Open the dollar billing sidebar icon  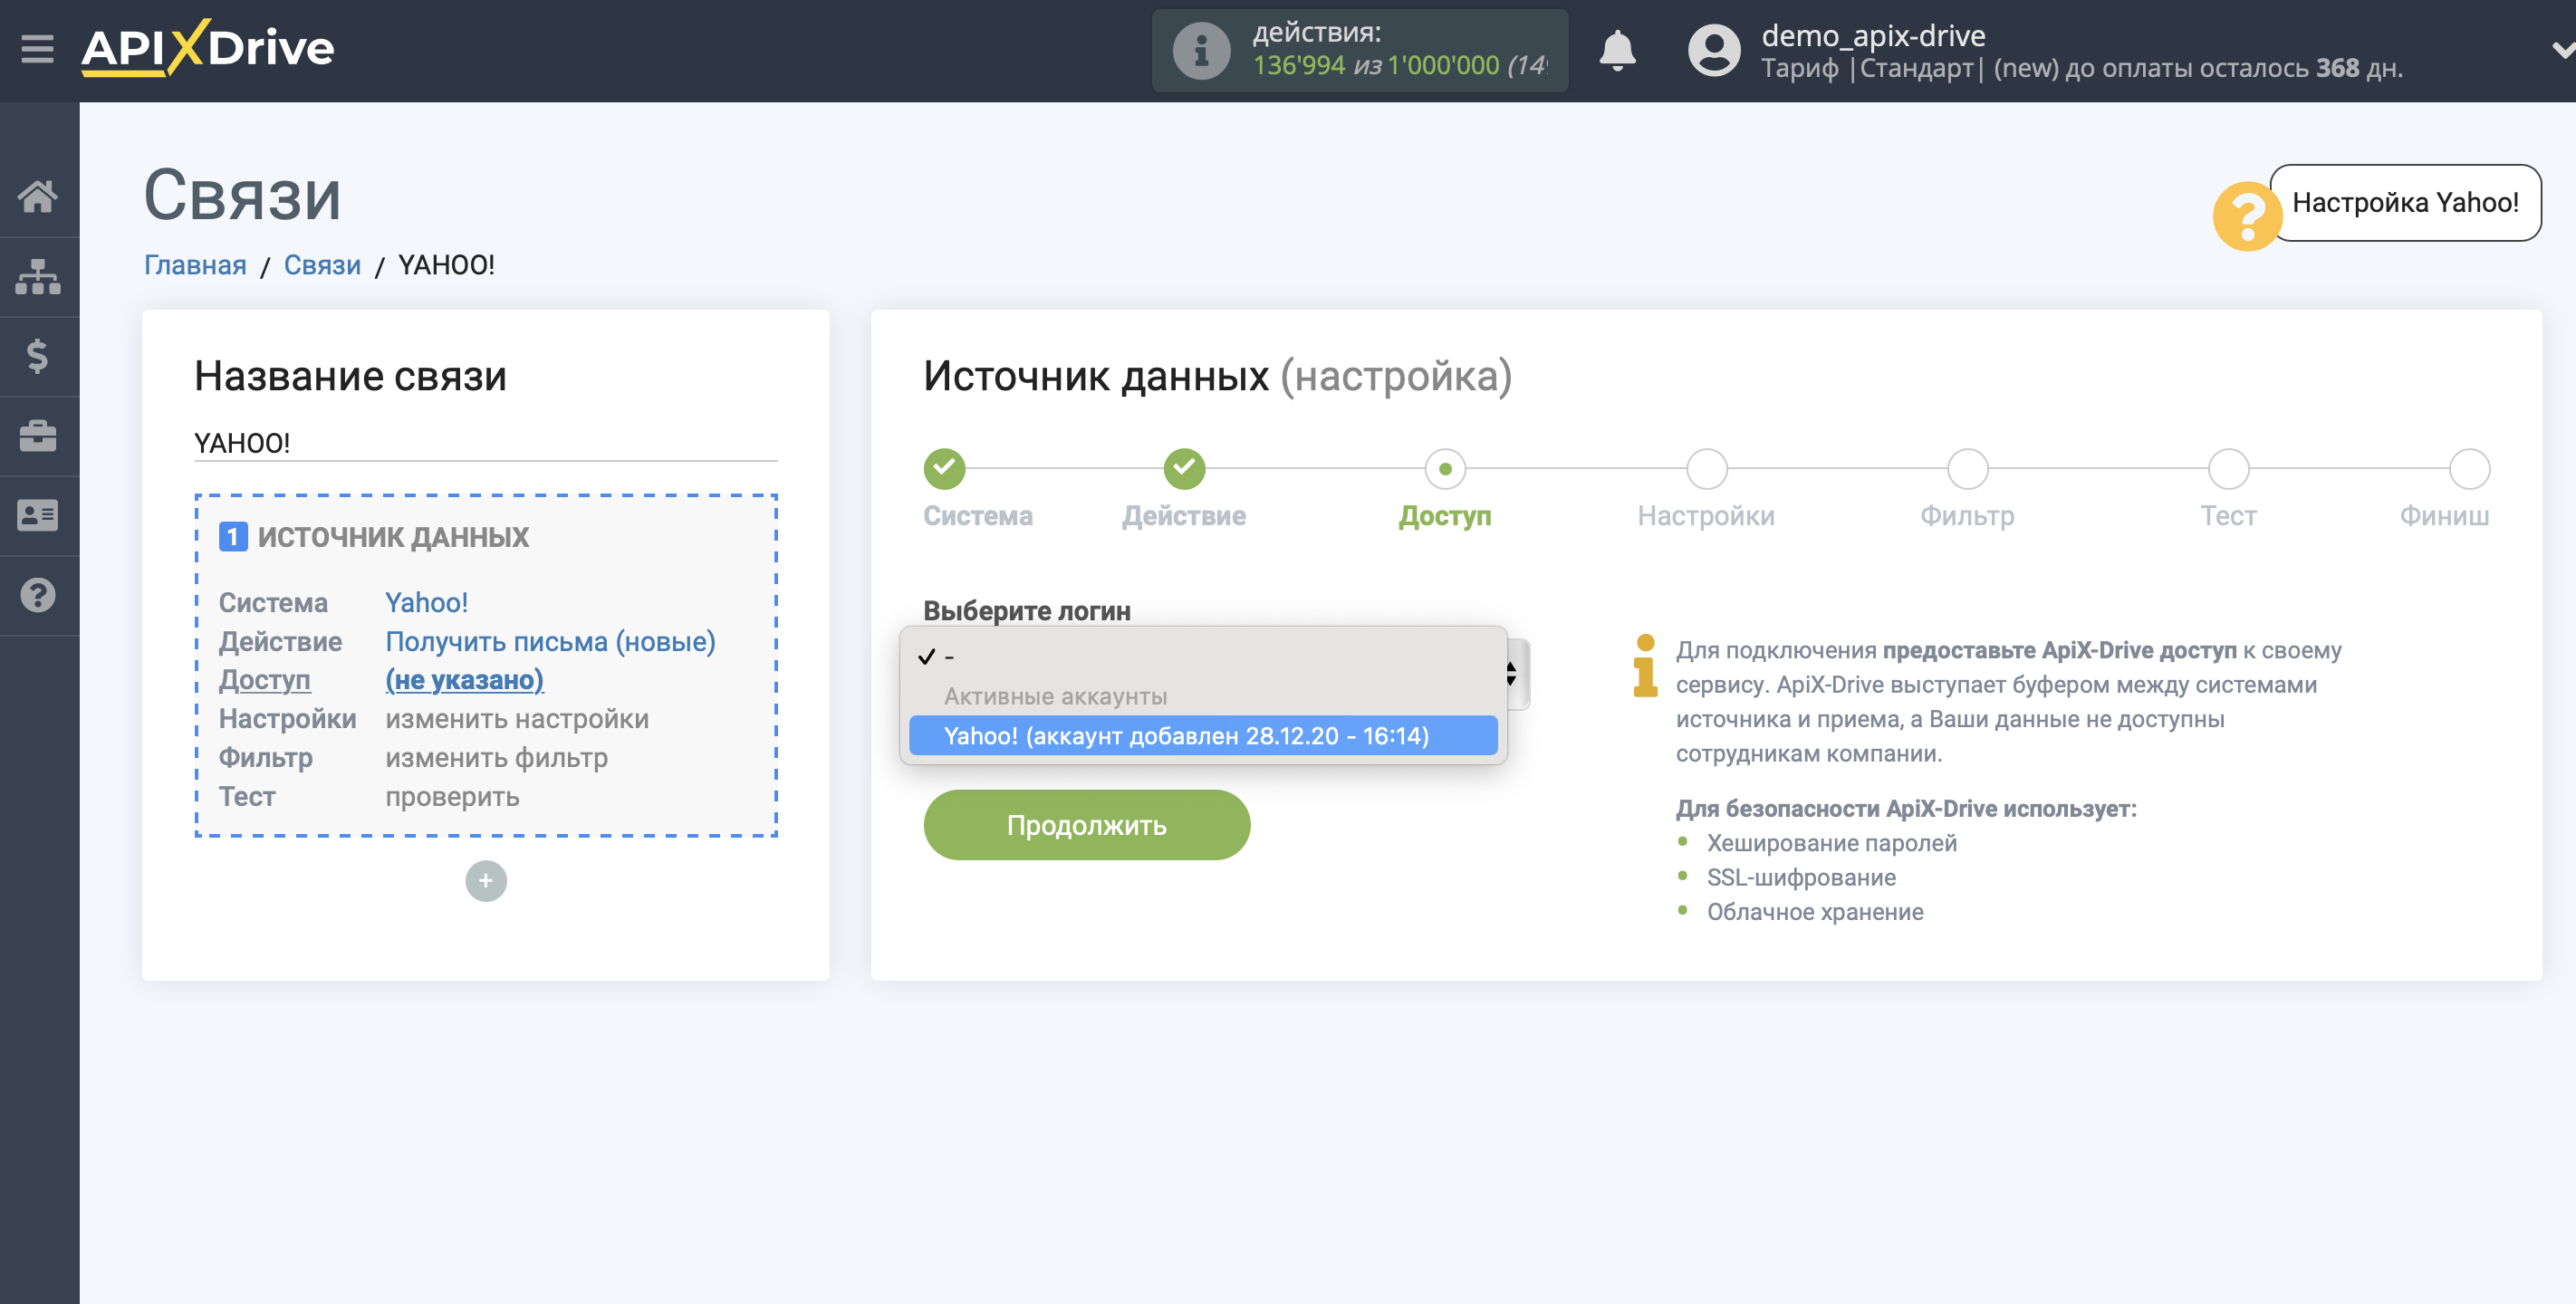coord(38,356)
